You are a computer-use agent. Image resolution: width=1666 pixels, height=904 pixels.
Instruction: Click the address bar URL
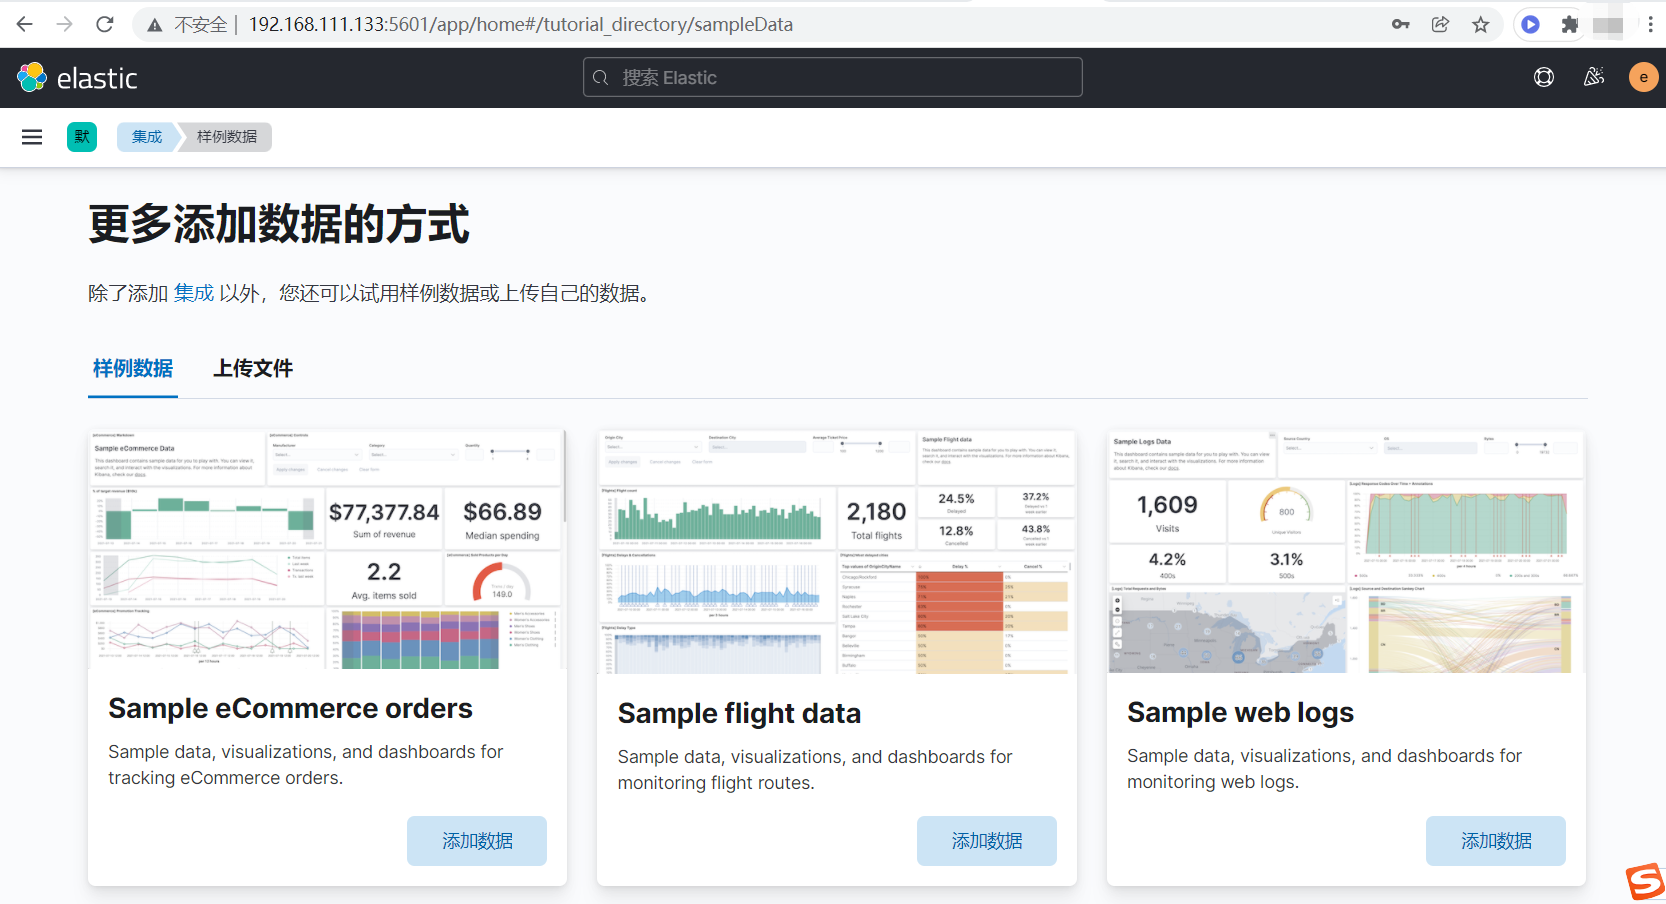pos(520,24)
